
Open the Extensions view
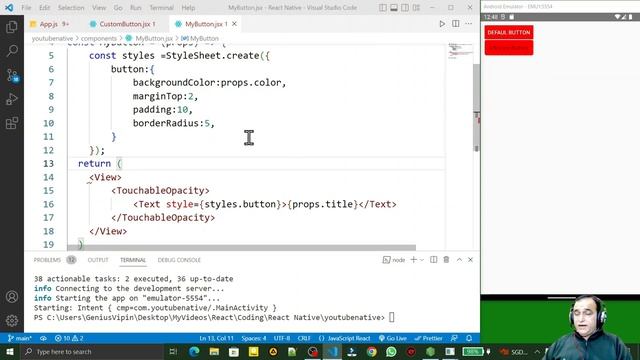pos(12,123)
